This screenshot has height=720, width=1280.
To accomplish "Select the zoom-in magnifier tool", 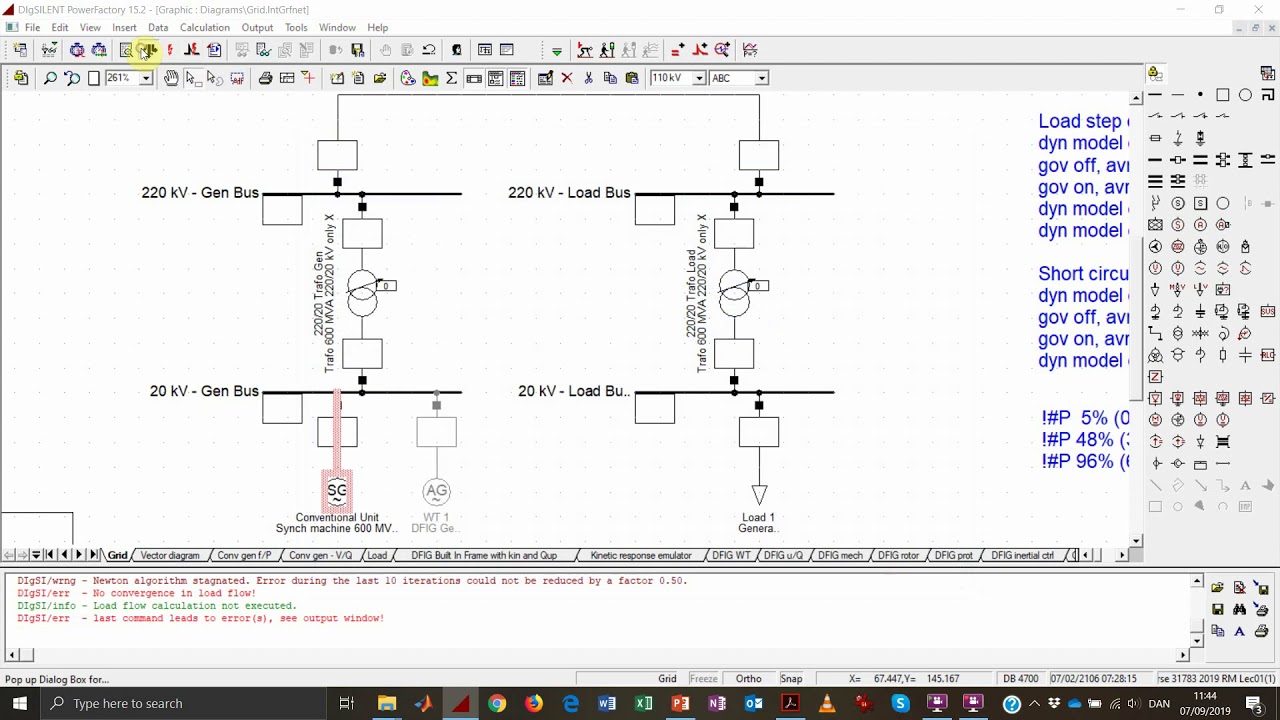I will [50, 78].
